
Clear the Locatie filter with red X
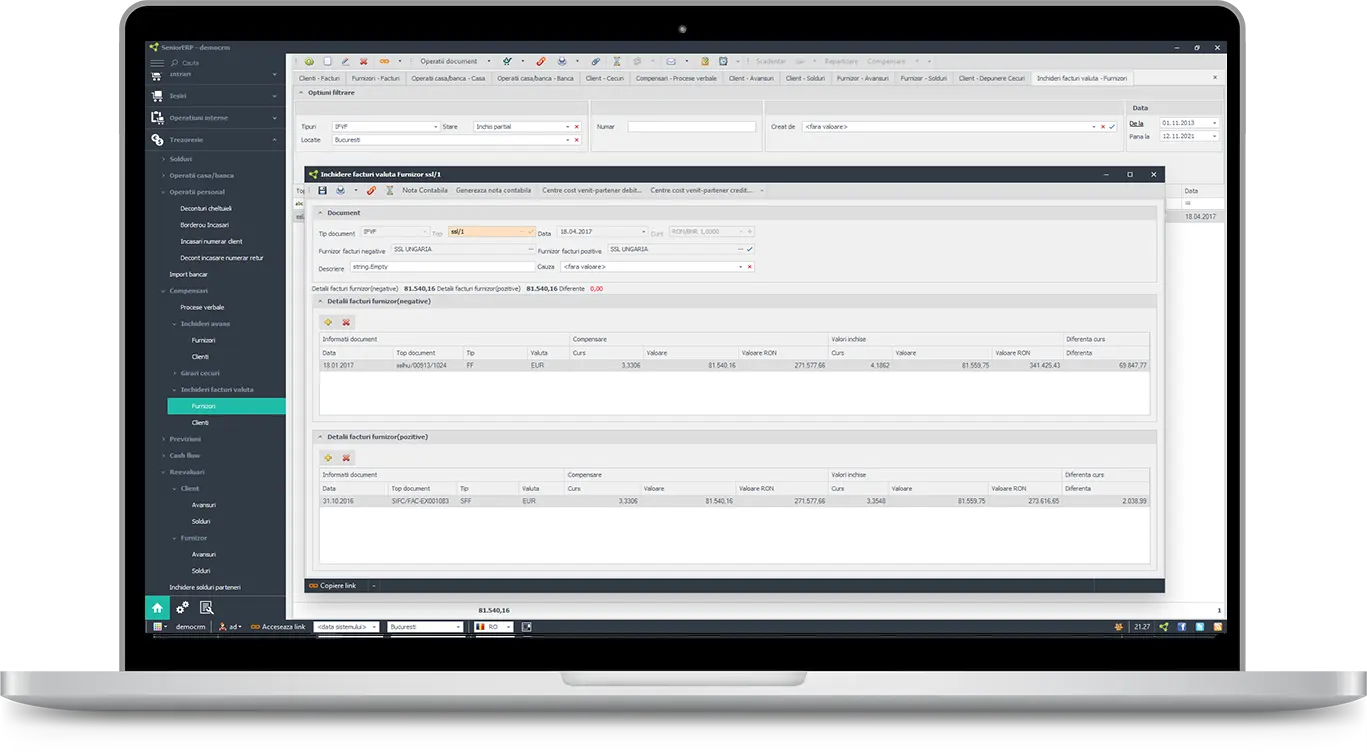[x=576, y=140]
